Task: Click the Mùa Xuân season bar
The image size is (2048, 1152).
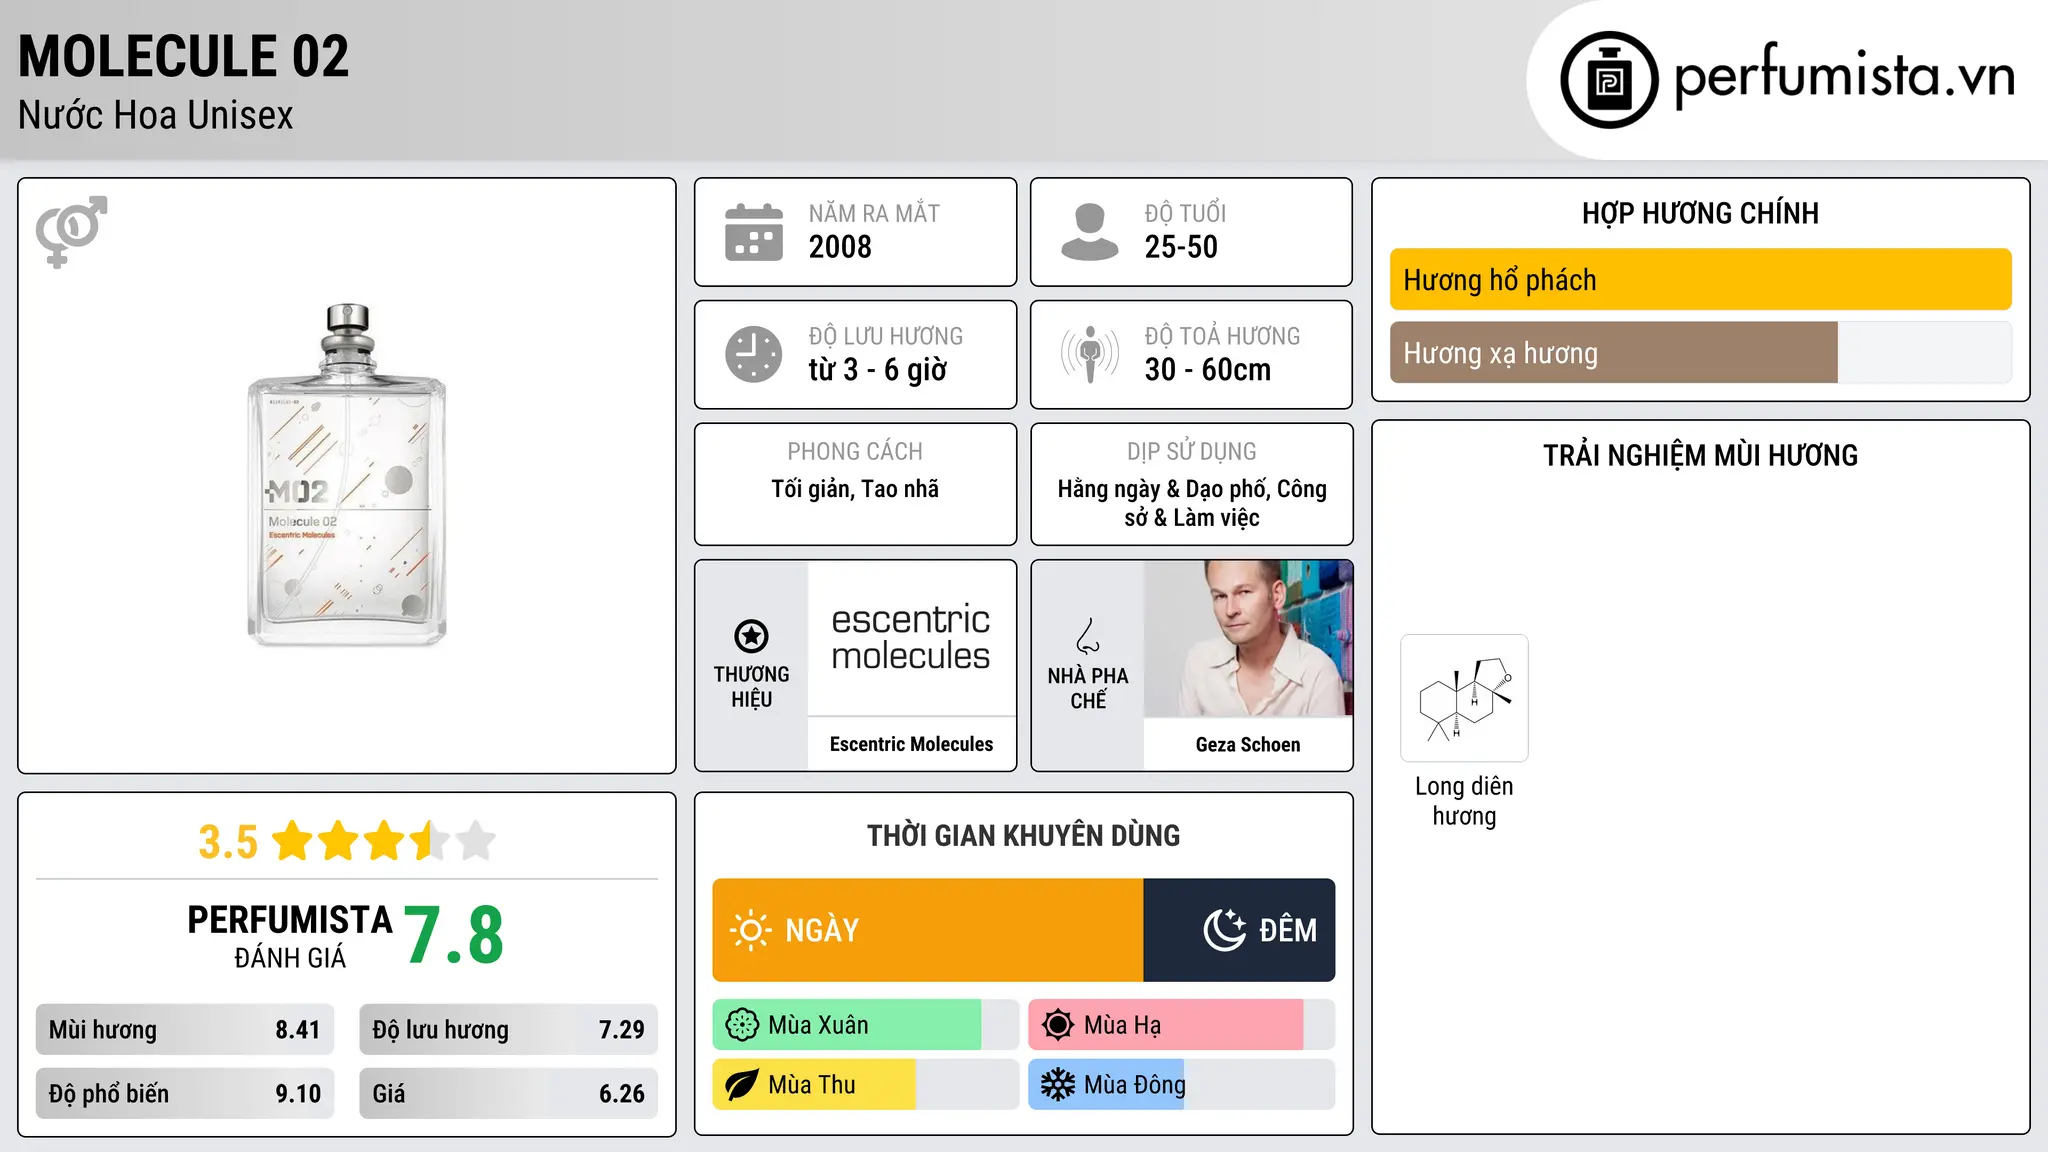Action: [x=865, y=1025]
